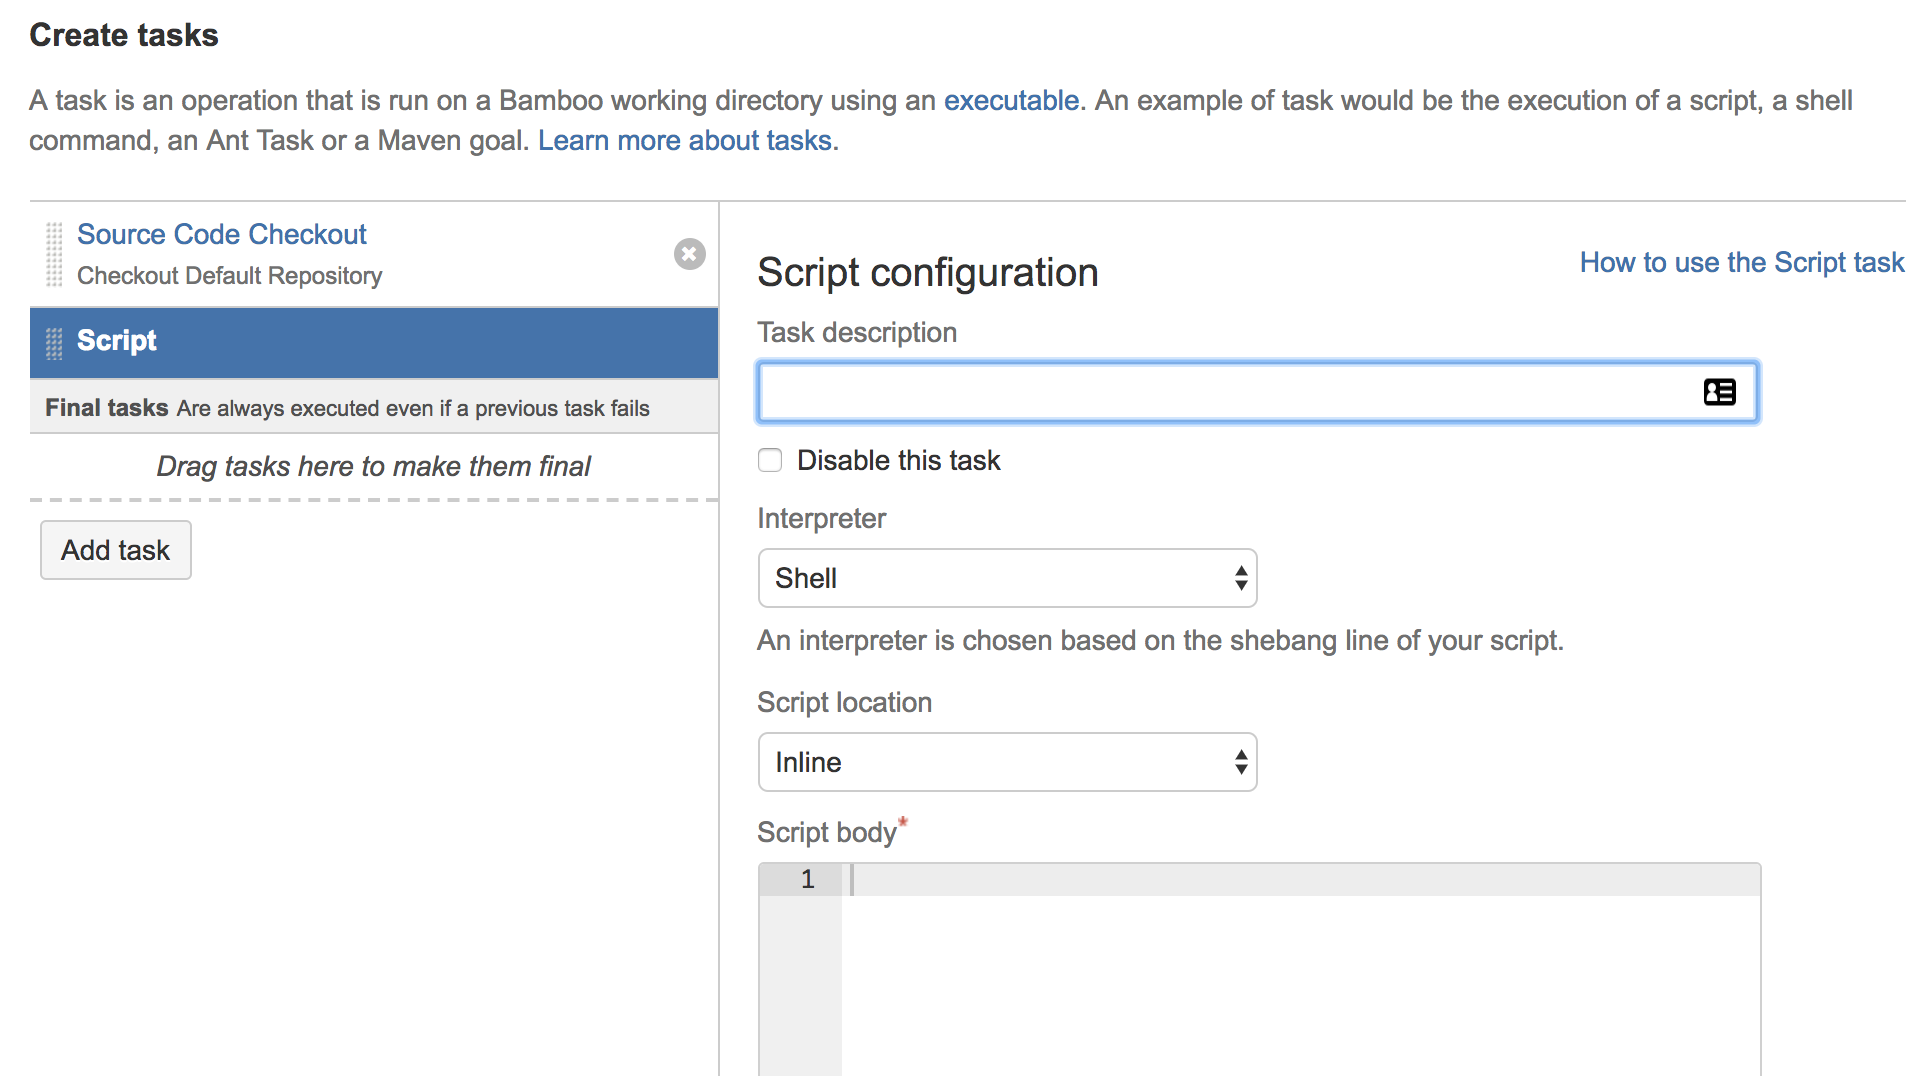
Task: Click the autofill card icon in Task description
Action: click(x=1719, y=392)
